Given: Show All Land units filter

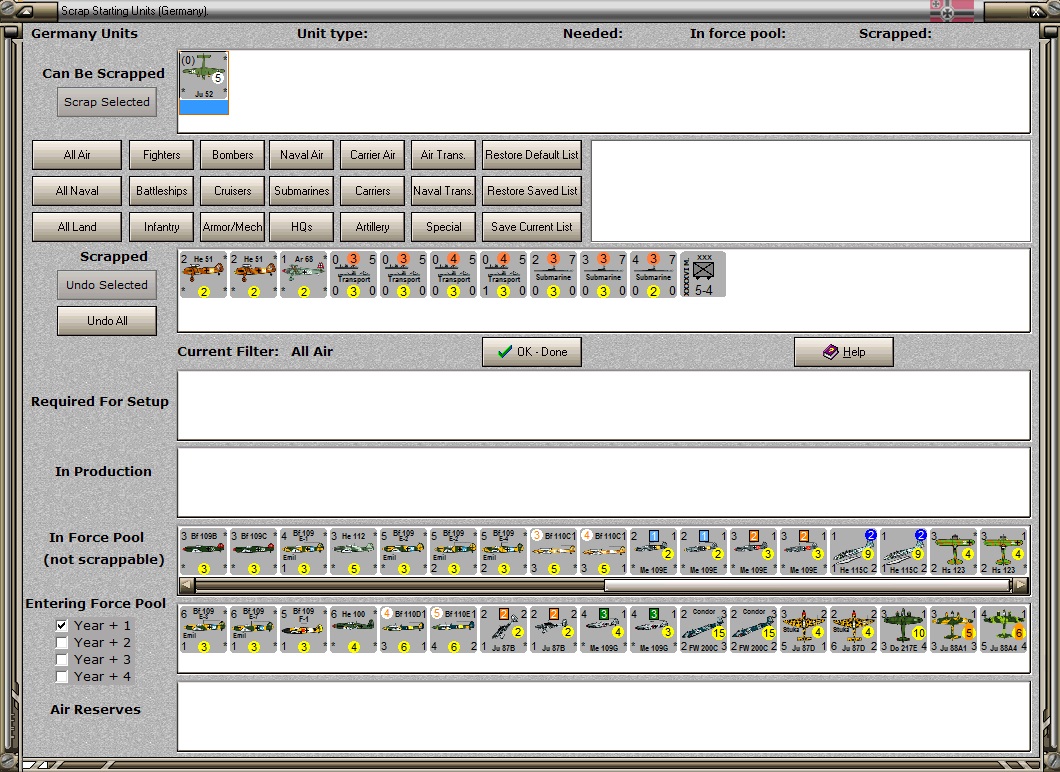Looking at the screenshot, I should [x=77, y=227].
